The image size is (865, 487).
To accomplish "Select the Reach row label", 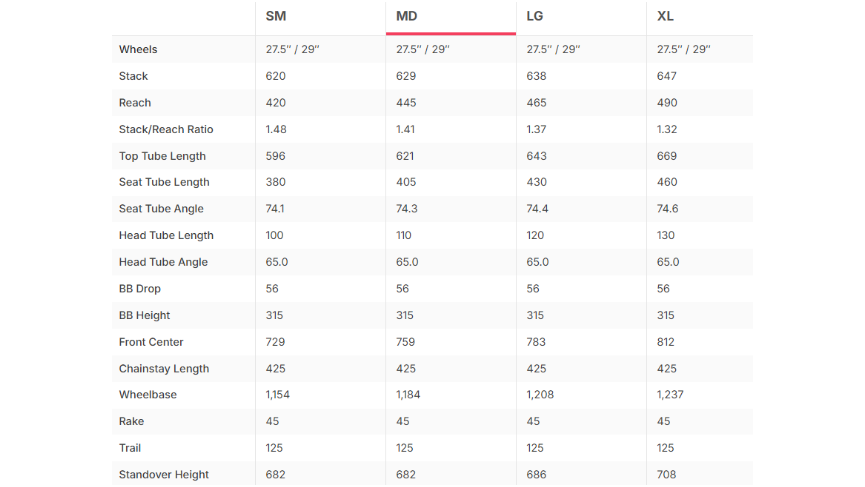I will pos(135,103).
